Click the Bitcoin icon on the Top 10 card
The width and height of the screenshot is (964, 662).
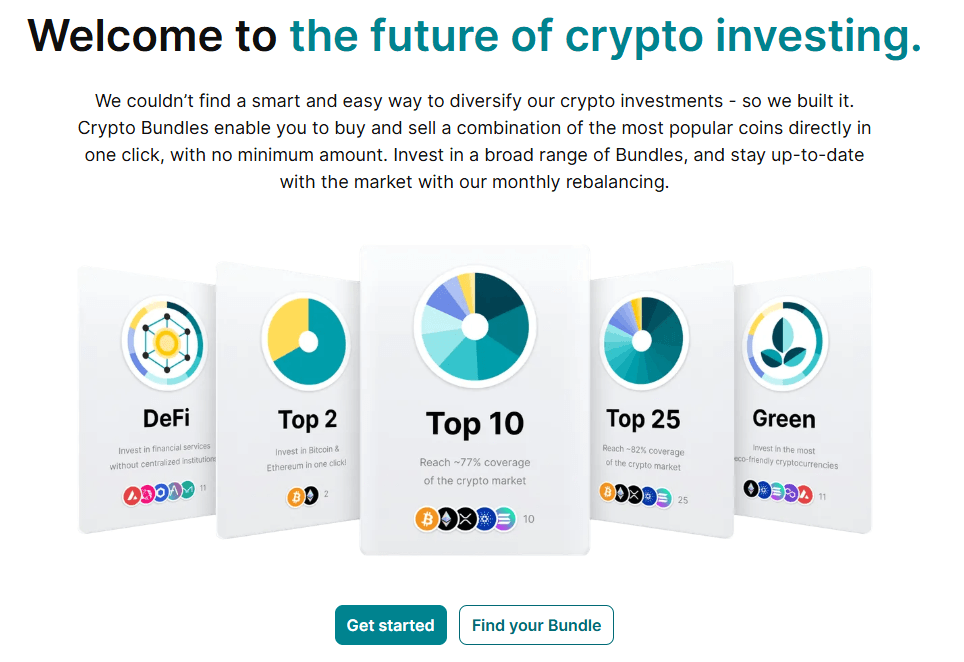pos(426,519)
